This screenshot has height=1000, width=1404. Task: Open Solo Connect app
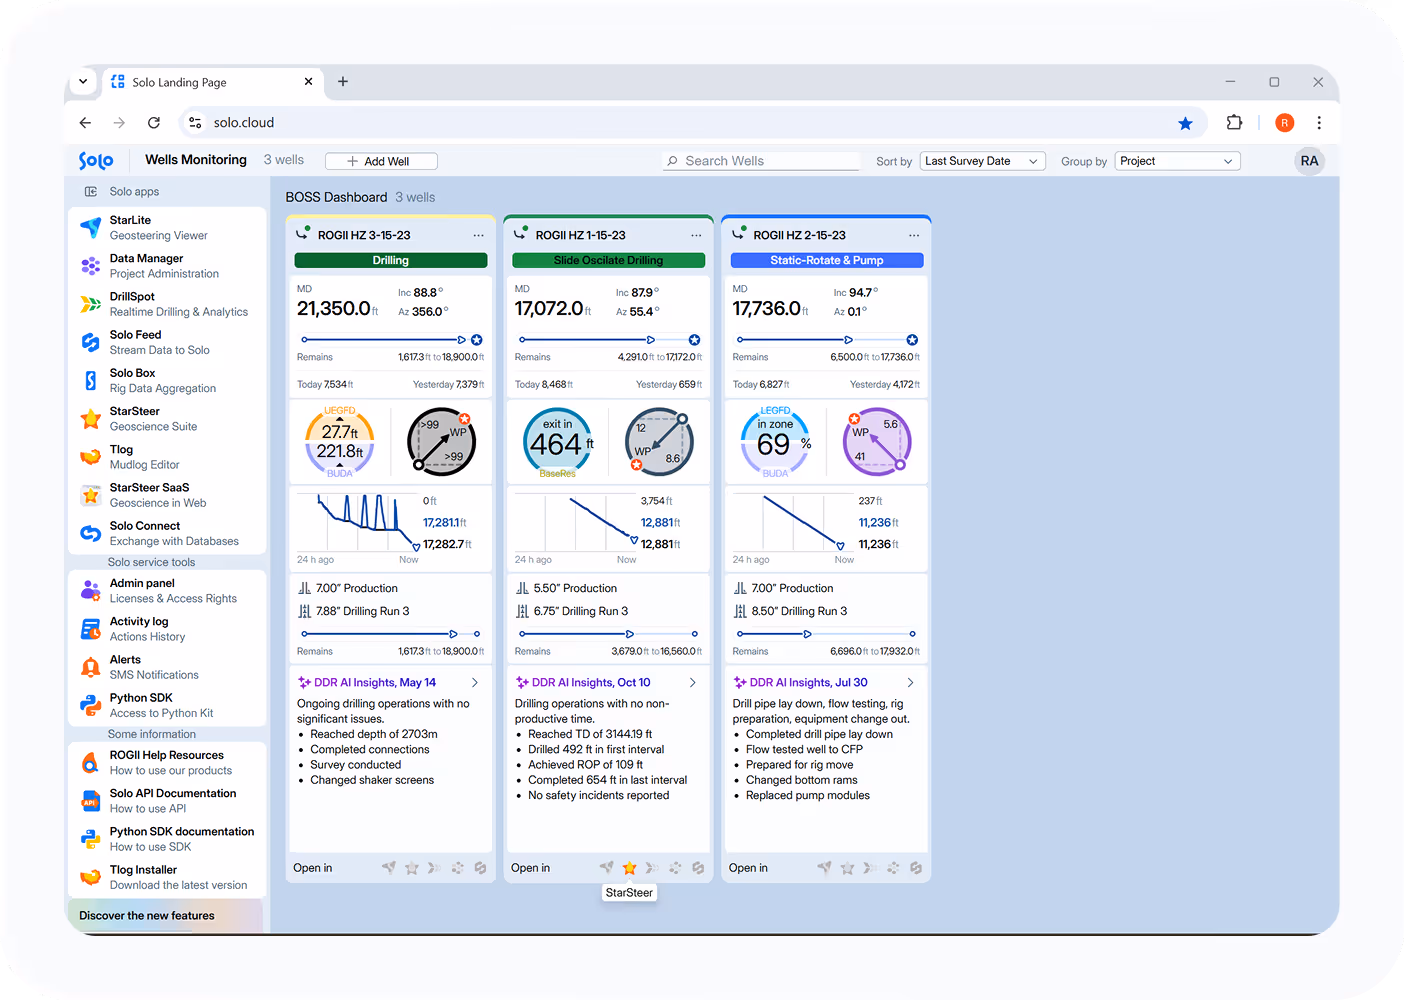(x=166, y=533)
